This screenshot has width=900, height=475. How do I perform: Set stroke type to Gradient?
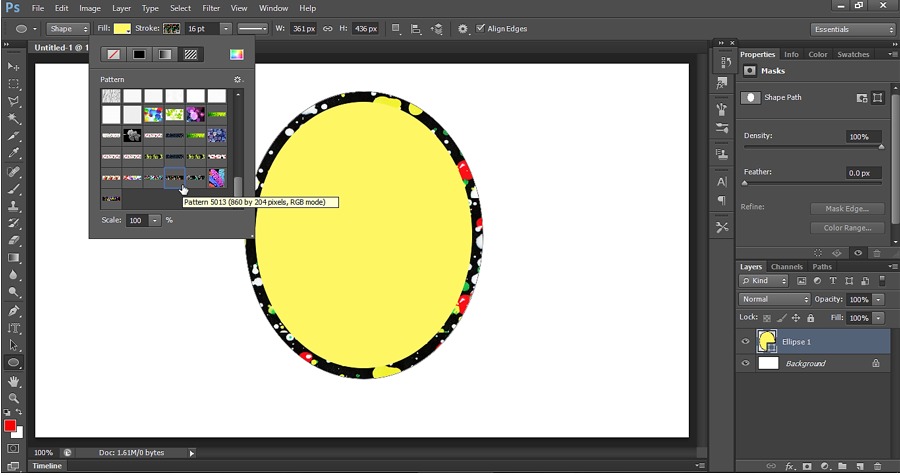click(x=165, y=54)
